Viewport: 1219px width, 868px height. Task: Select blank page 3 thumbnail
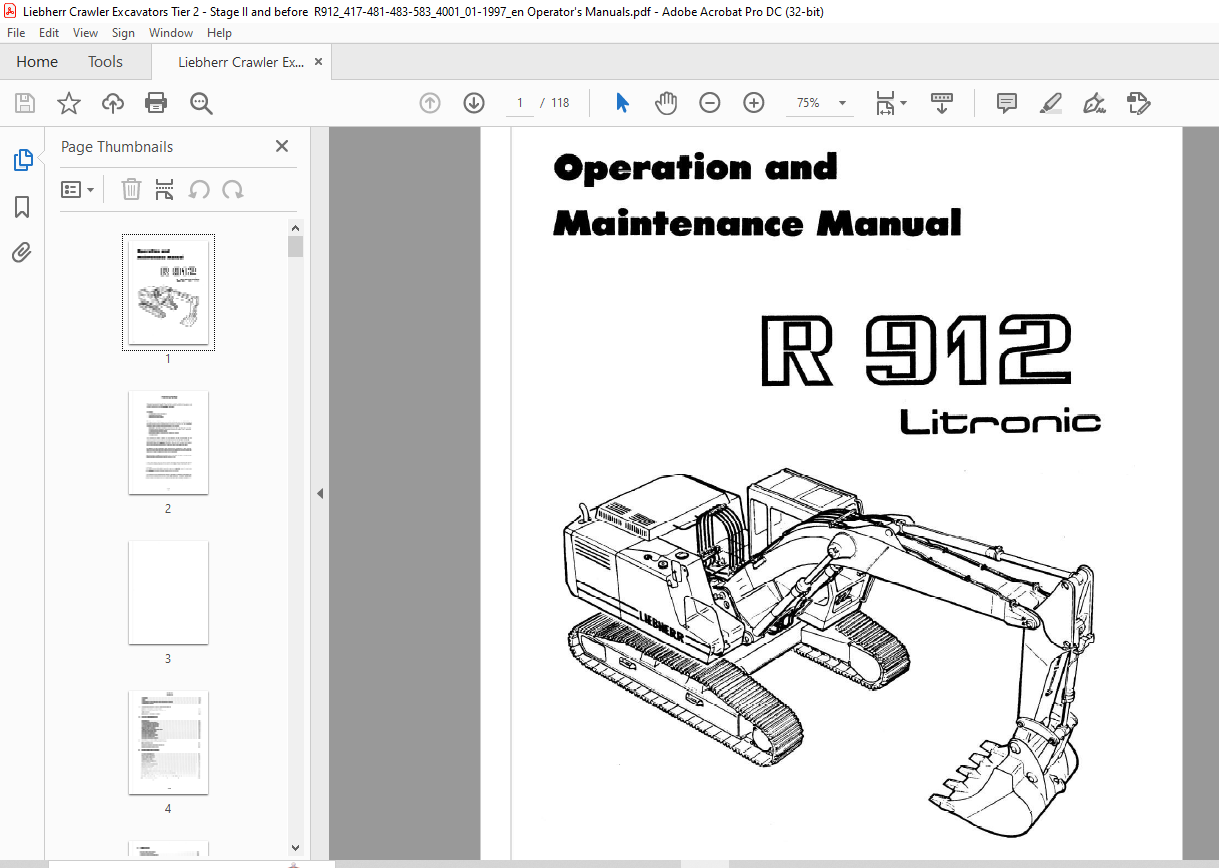[x=168, y=592]
